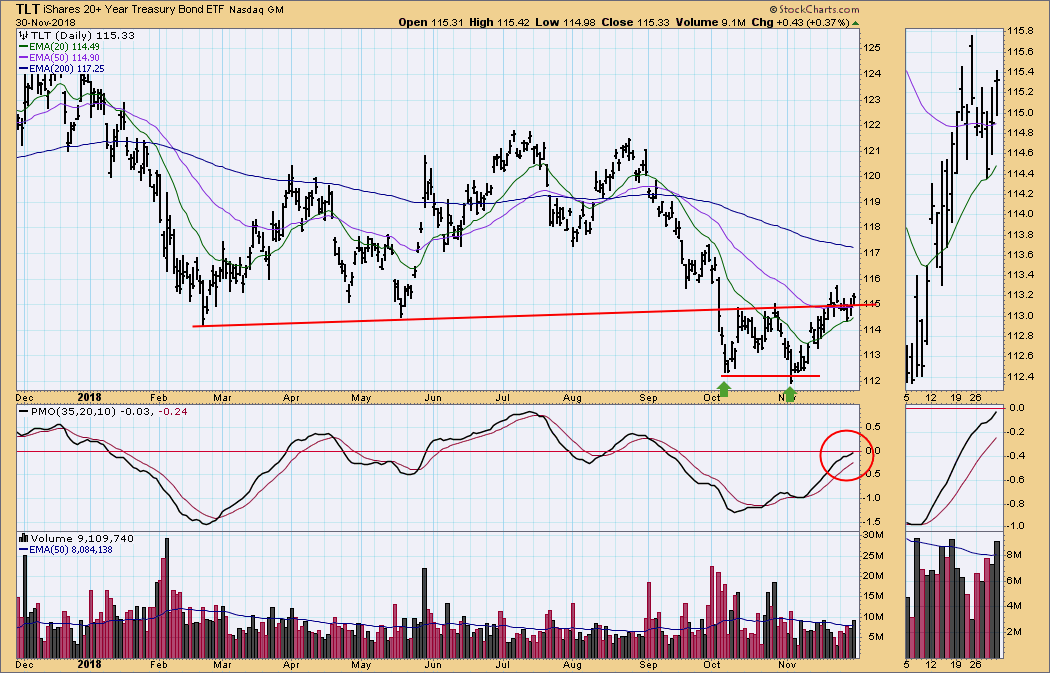This screenshot has height=673, width=1050.
Task: Click the 'Apr' month label under the price panel
Action: click(291, 398)
